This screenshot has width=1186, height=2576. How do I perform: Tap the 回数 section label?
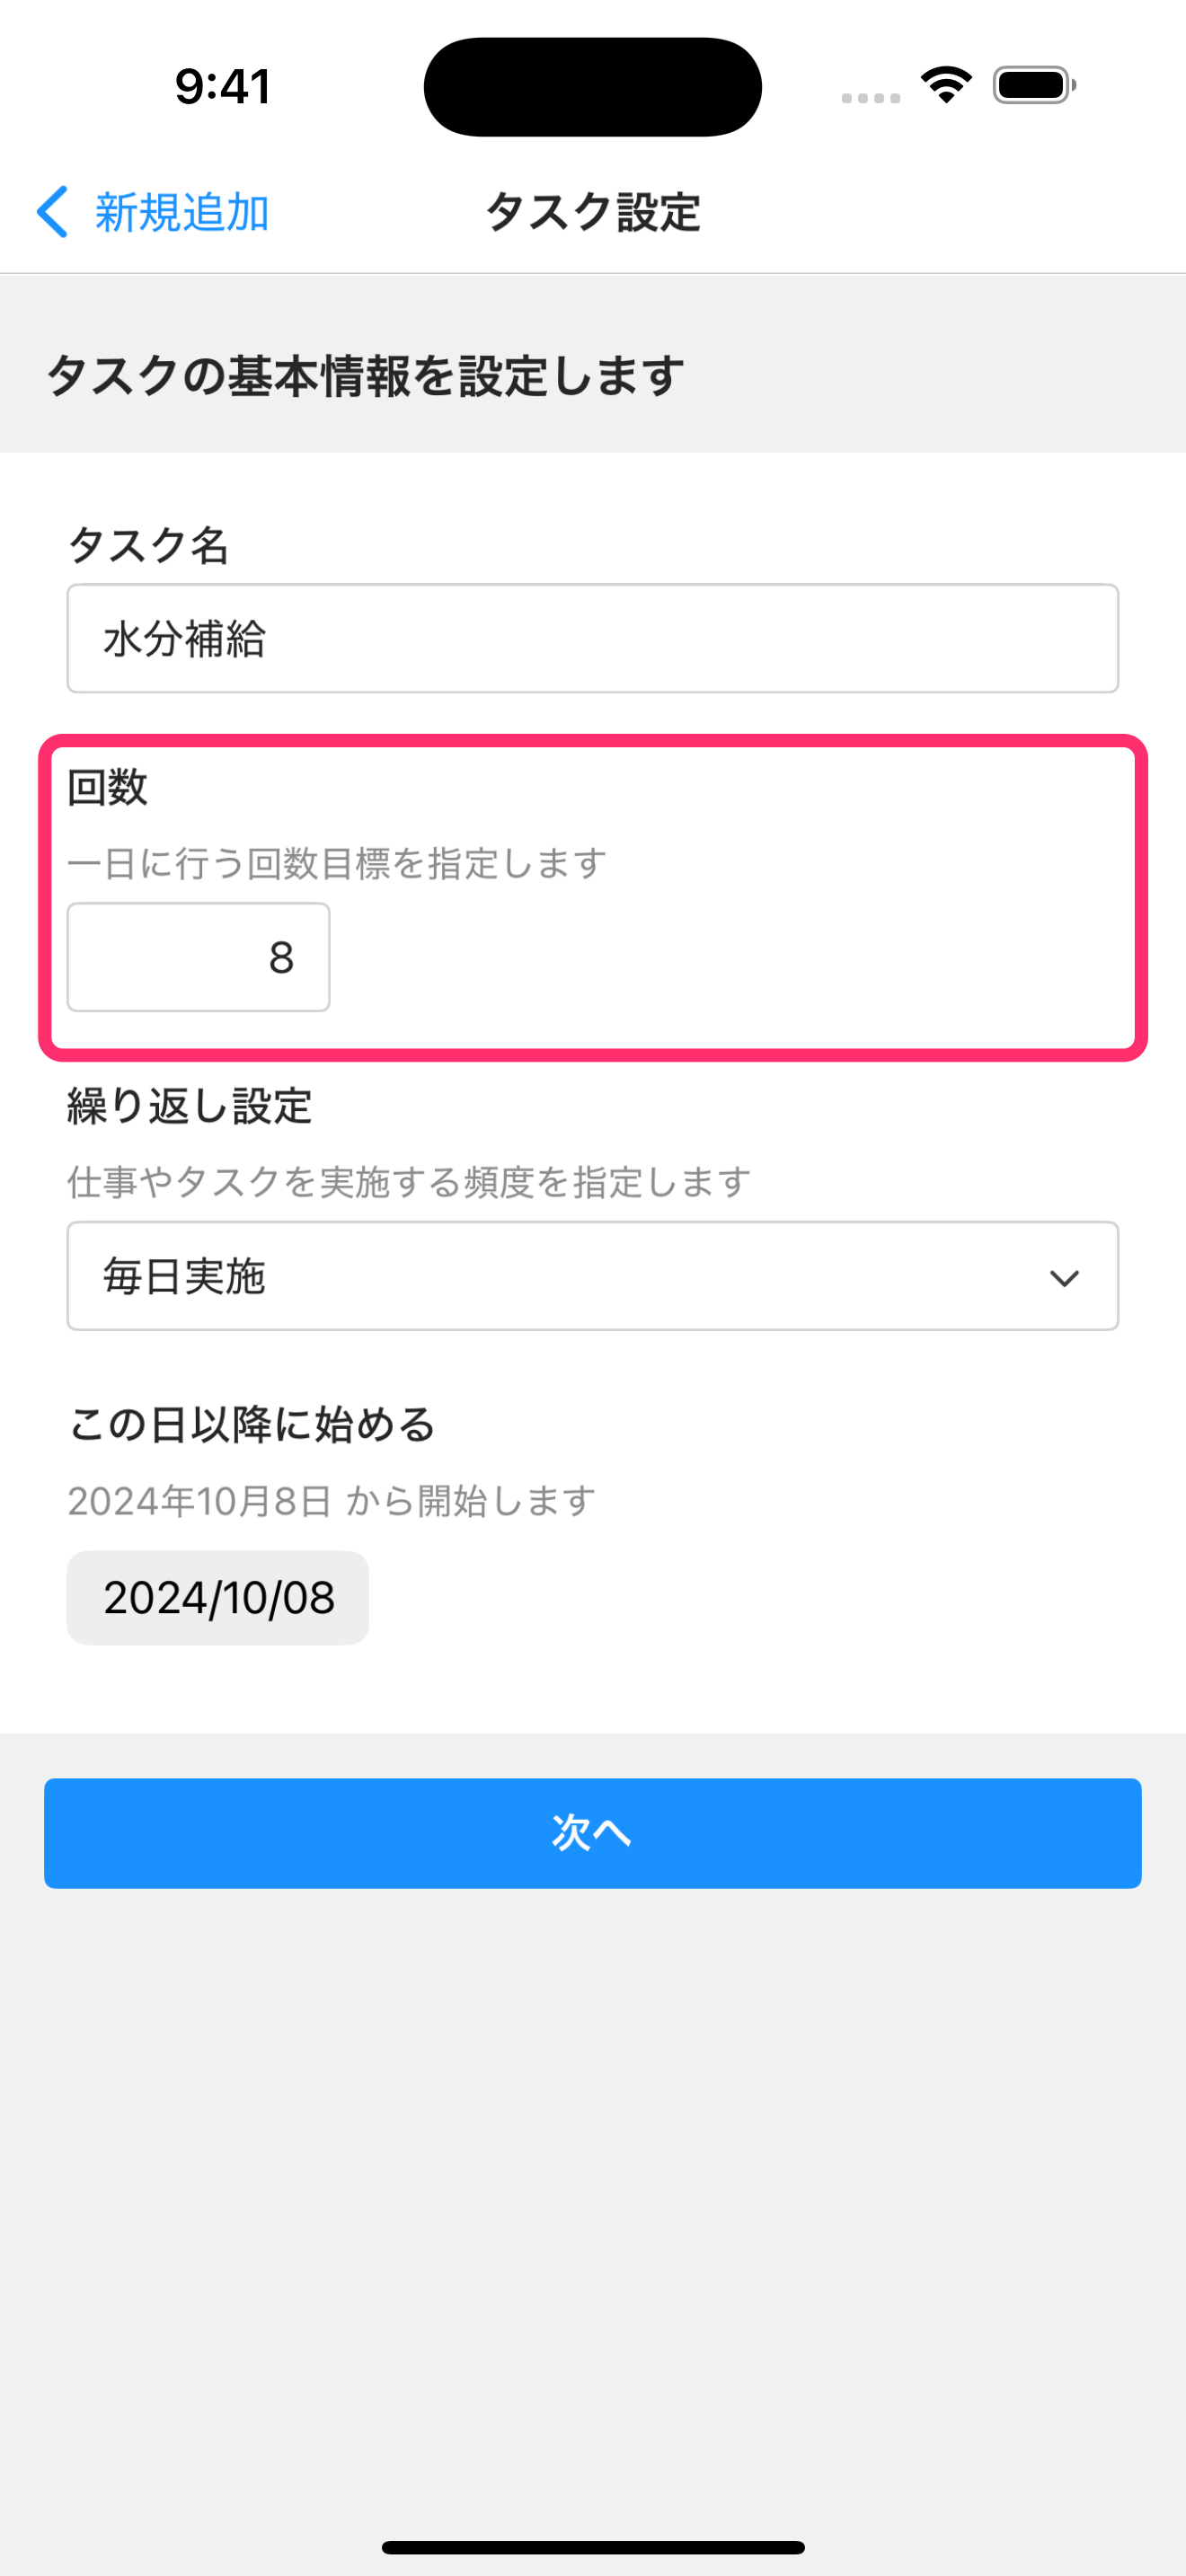pyautogui.click(x=107, y=787)
